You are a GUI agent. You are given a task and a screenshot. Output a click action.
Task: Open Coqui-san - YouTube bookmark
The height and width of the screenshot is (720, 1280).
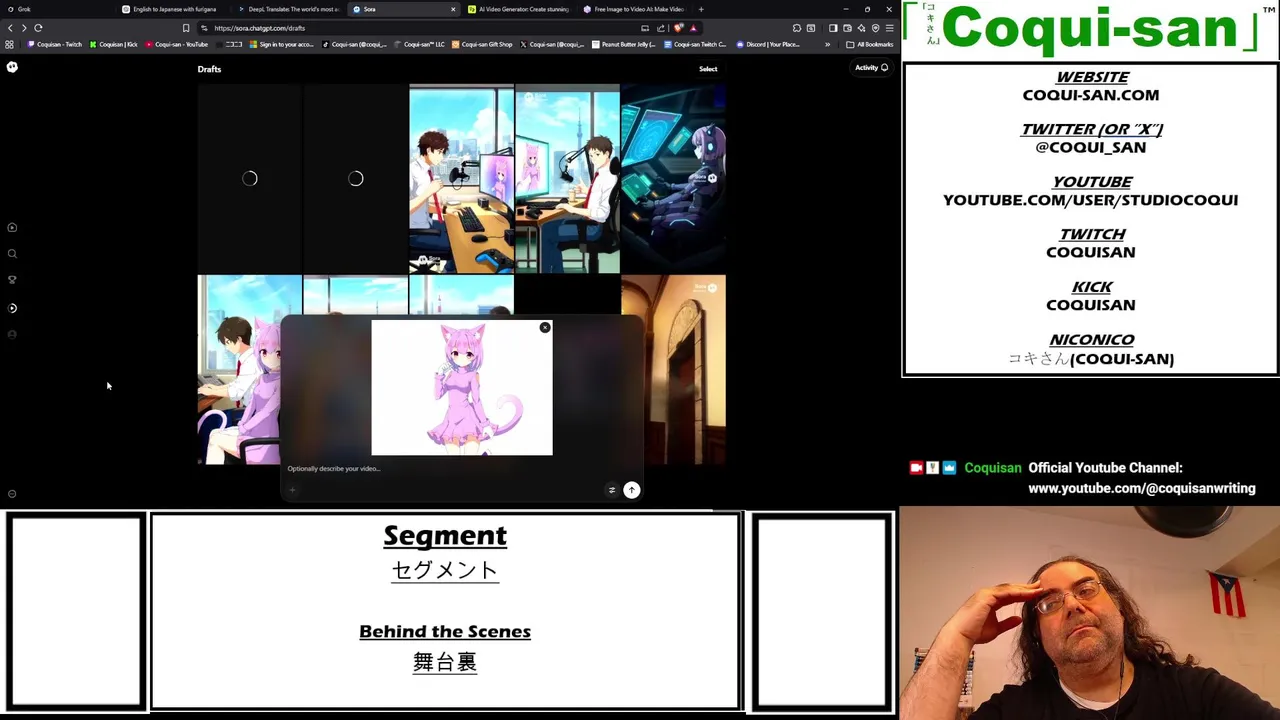click(177, 44)
